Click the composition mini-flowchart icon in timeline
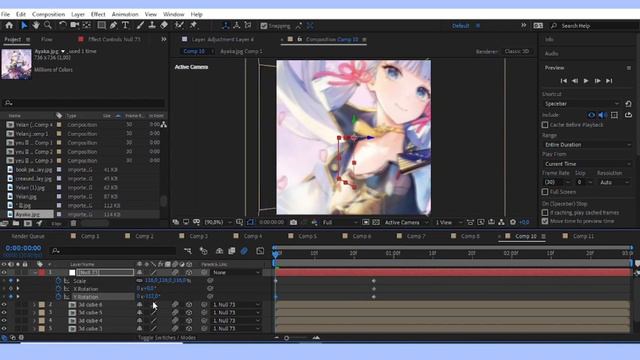 [188, 251]
